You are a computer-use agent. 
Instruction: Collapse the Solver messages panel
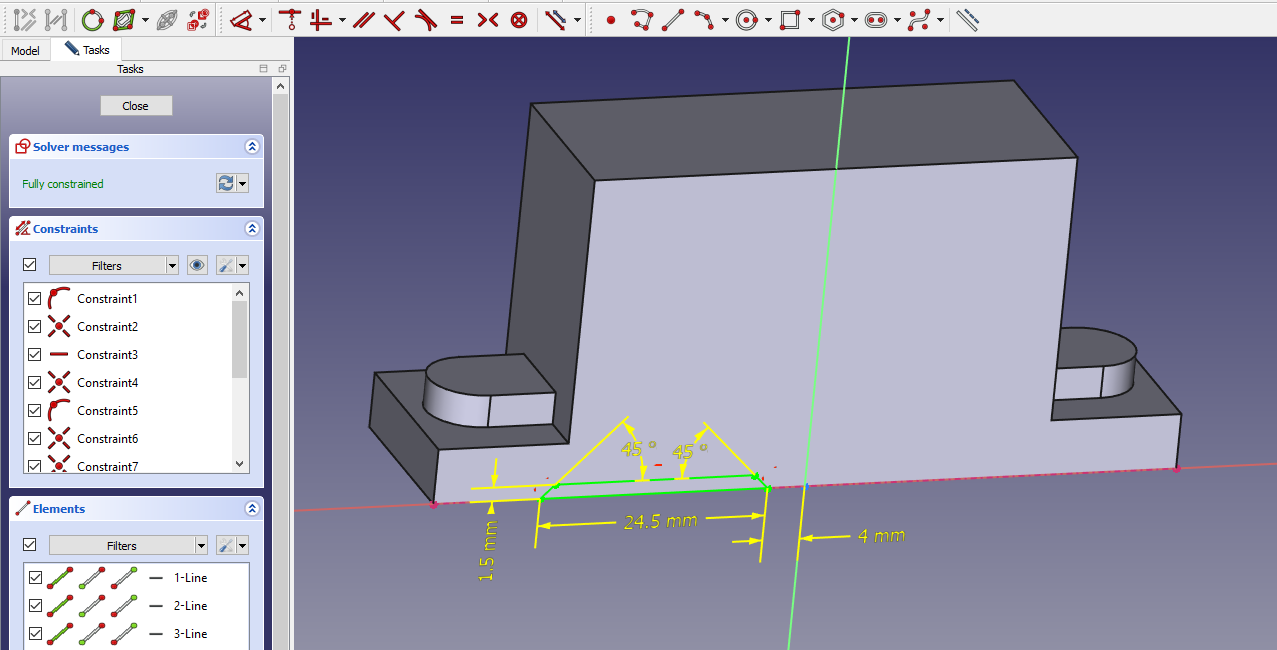click(x=252, y=147)
